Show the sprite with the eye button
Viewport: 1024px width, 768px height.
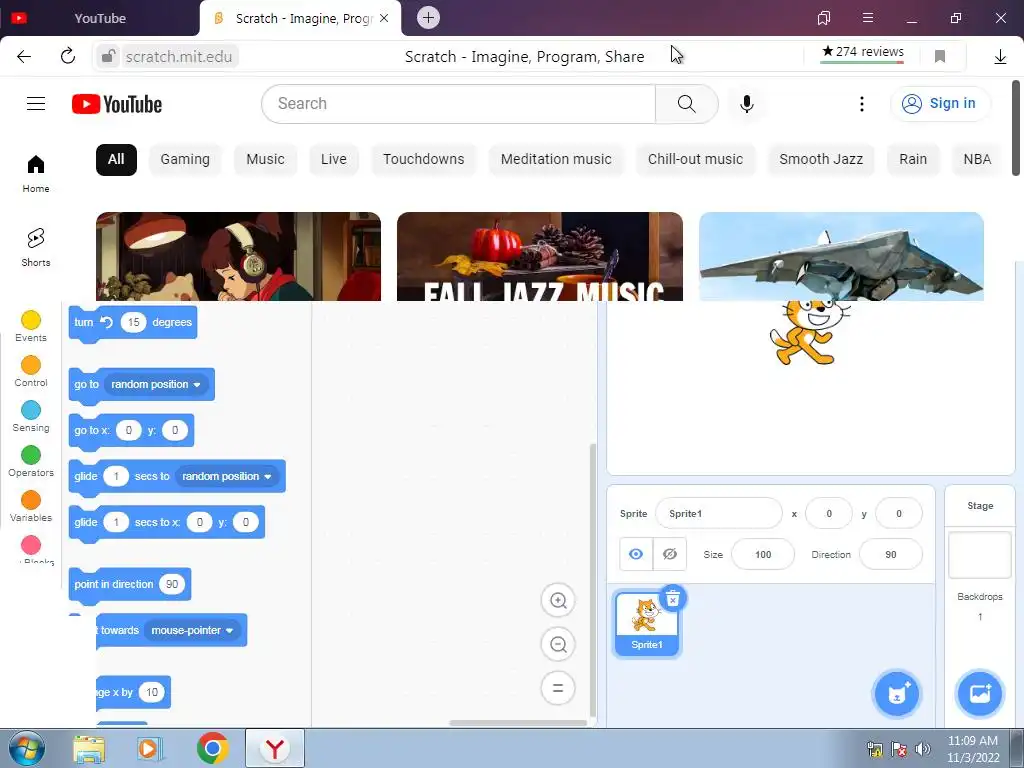pos(635,554)
